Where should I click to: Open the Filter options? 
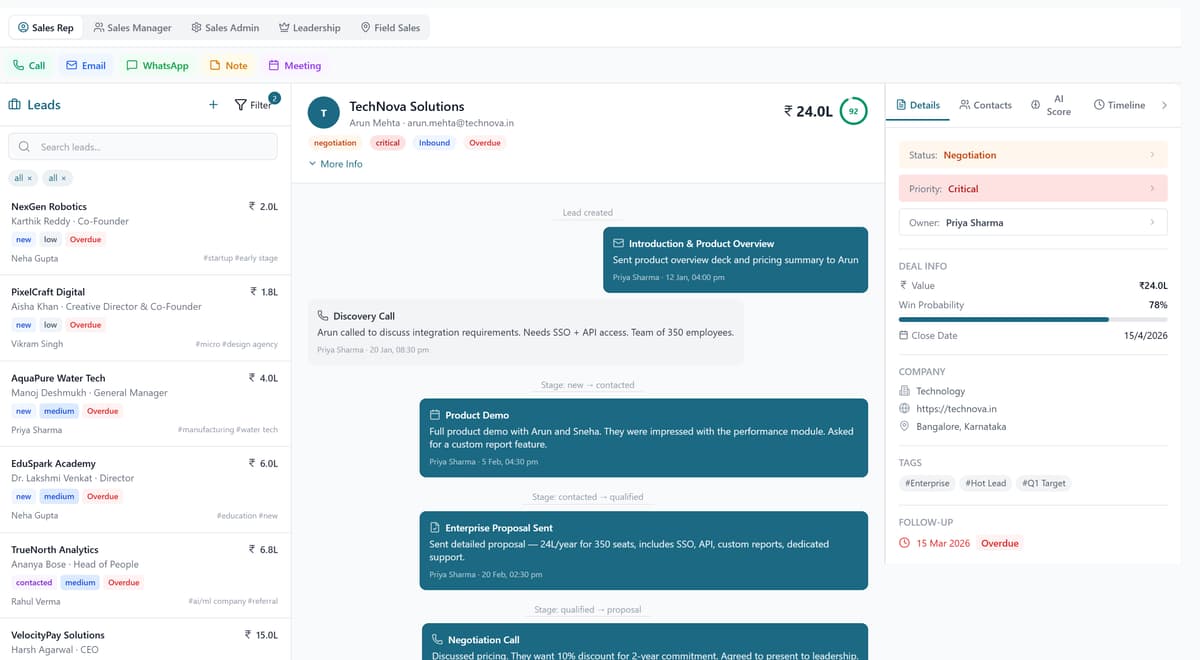(x=253, y=104)
